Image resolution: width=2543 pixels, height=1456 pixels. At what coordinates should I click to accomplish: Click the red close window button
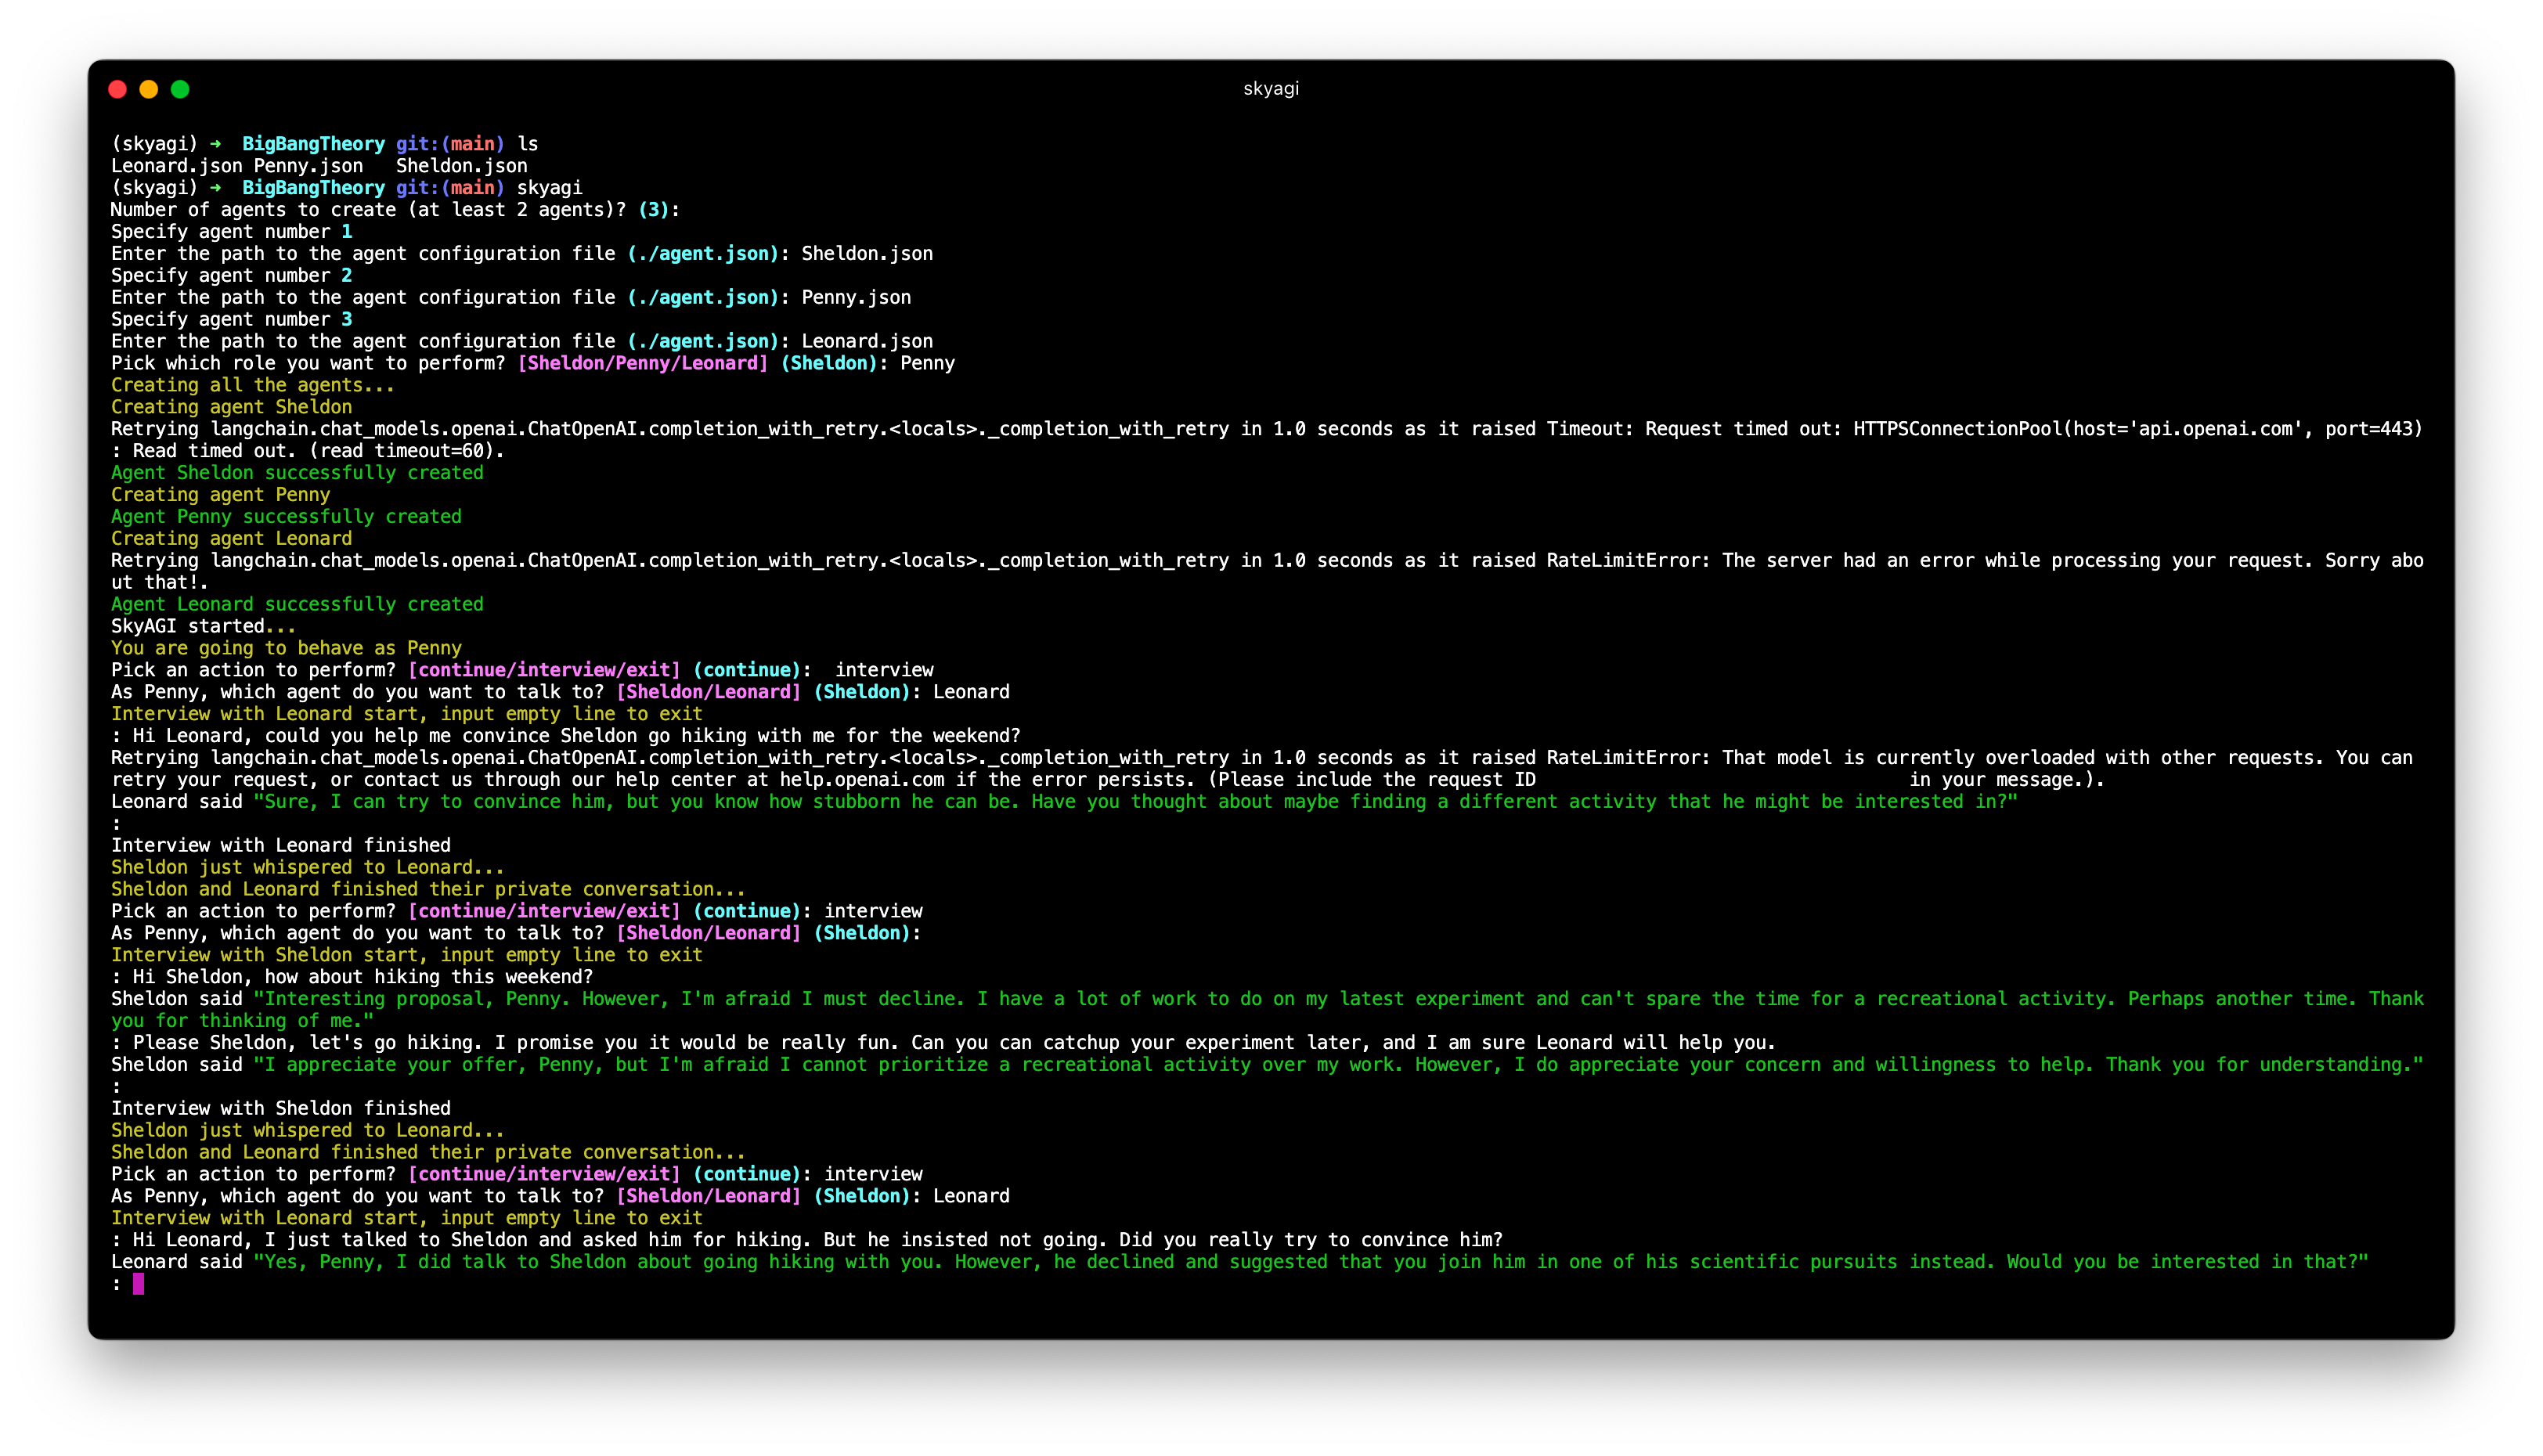(117, 89)
